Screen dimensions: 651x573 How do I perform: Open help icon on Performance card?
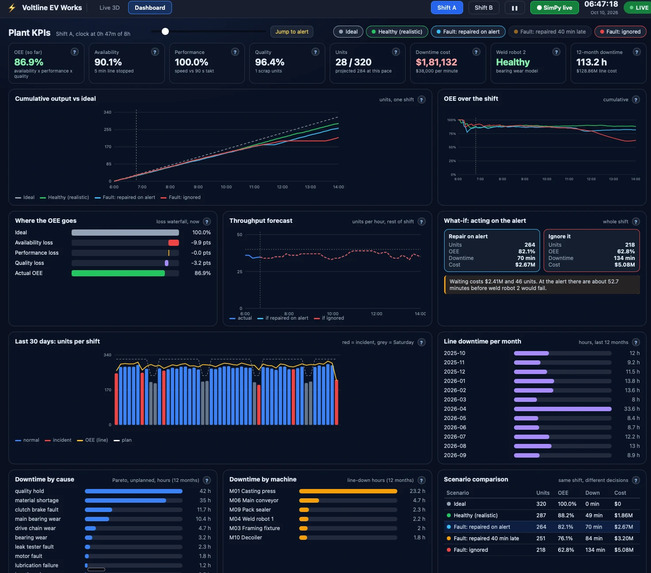235,52
